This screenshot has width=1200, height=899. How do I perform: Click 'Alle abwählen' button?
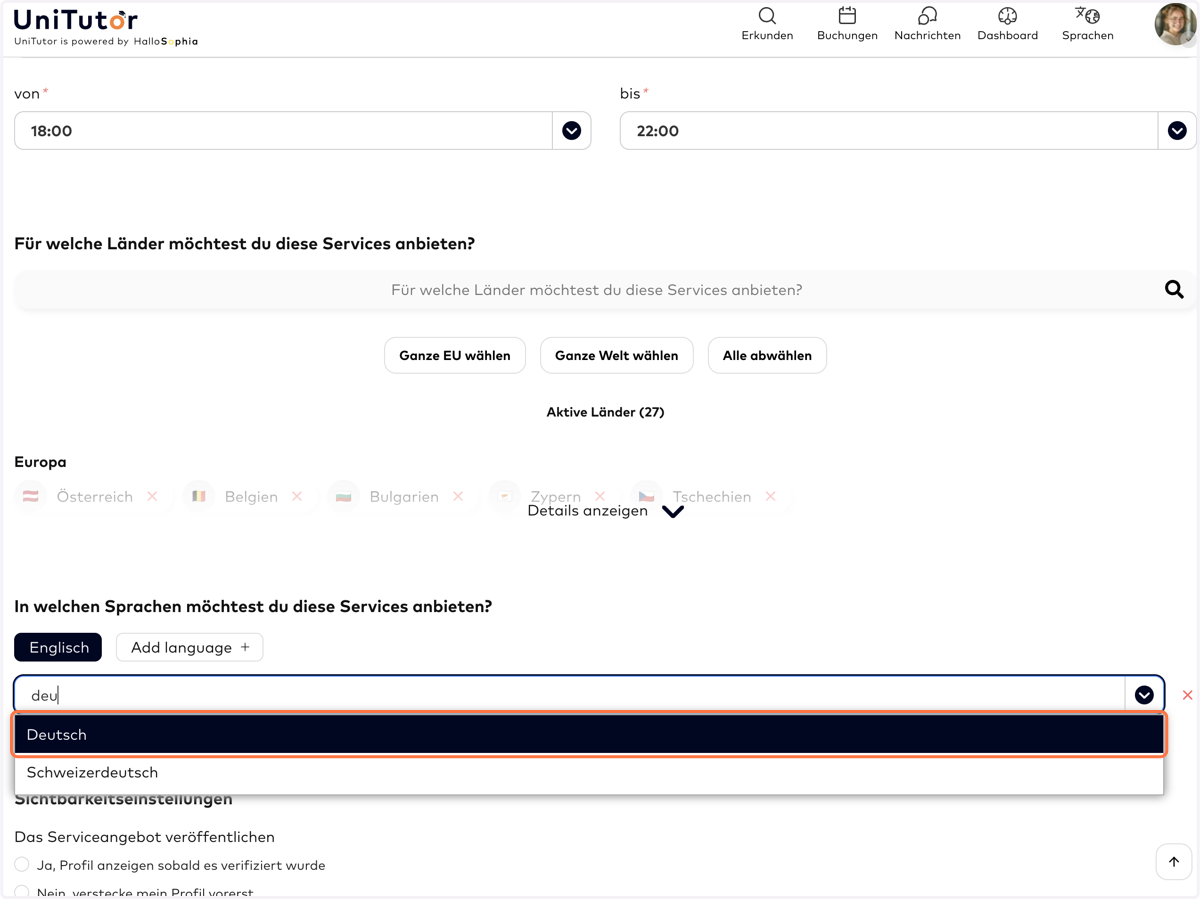click(x=767, y=355)
